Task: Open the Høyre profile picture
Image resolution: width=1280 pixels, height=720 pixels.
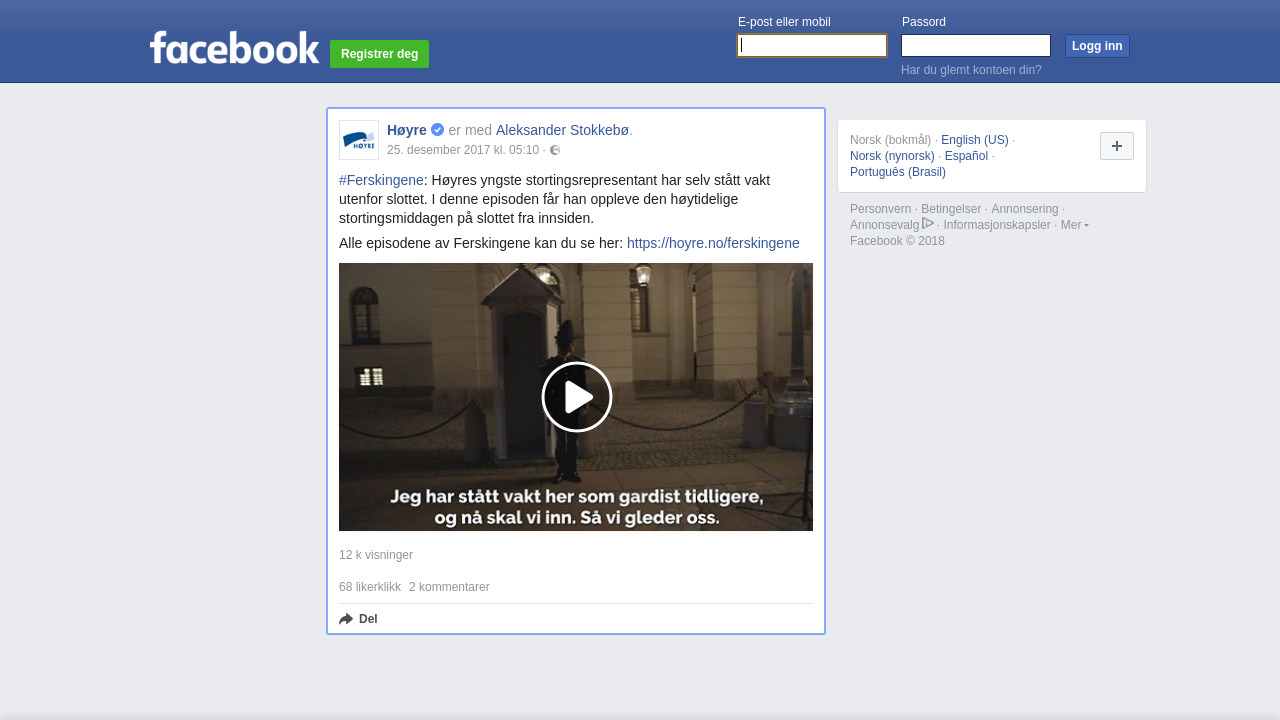Action: (x=359, y=140)
